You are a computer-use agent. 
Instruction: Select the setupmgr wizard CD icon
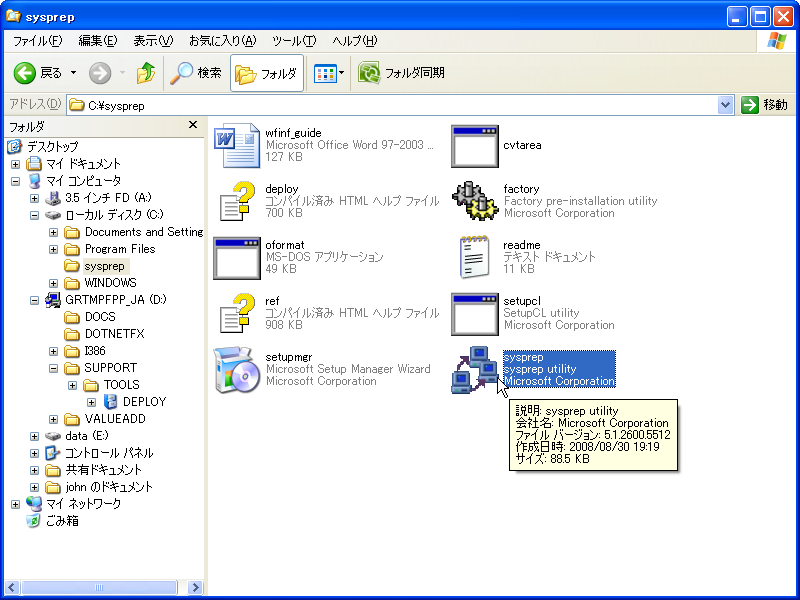(236, 369)
